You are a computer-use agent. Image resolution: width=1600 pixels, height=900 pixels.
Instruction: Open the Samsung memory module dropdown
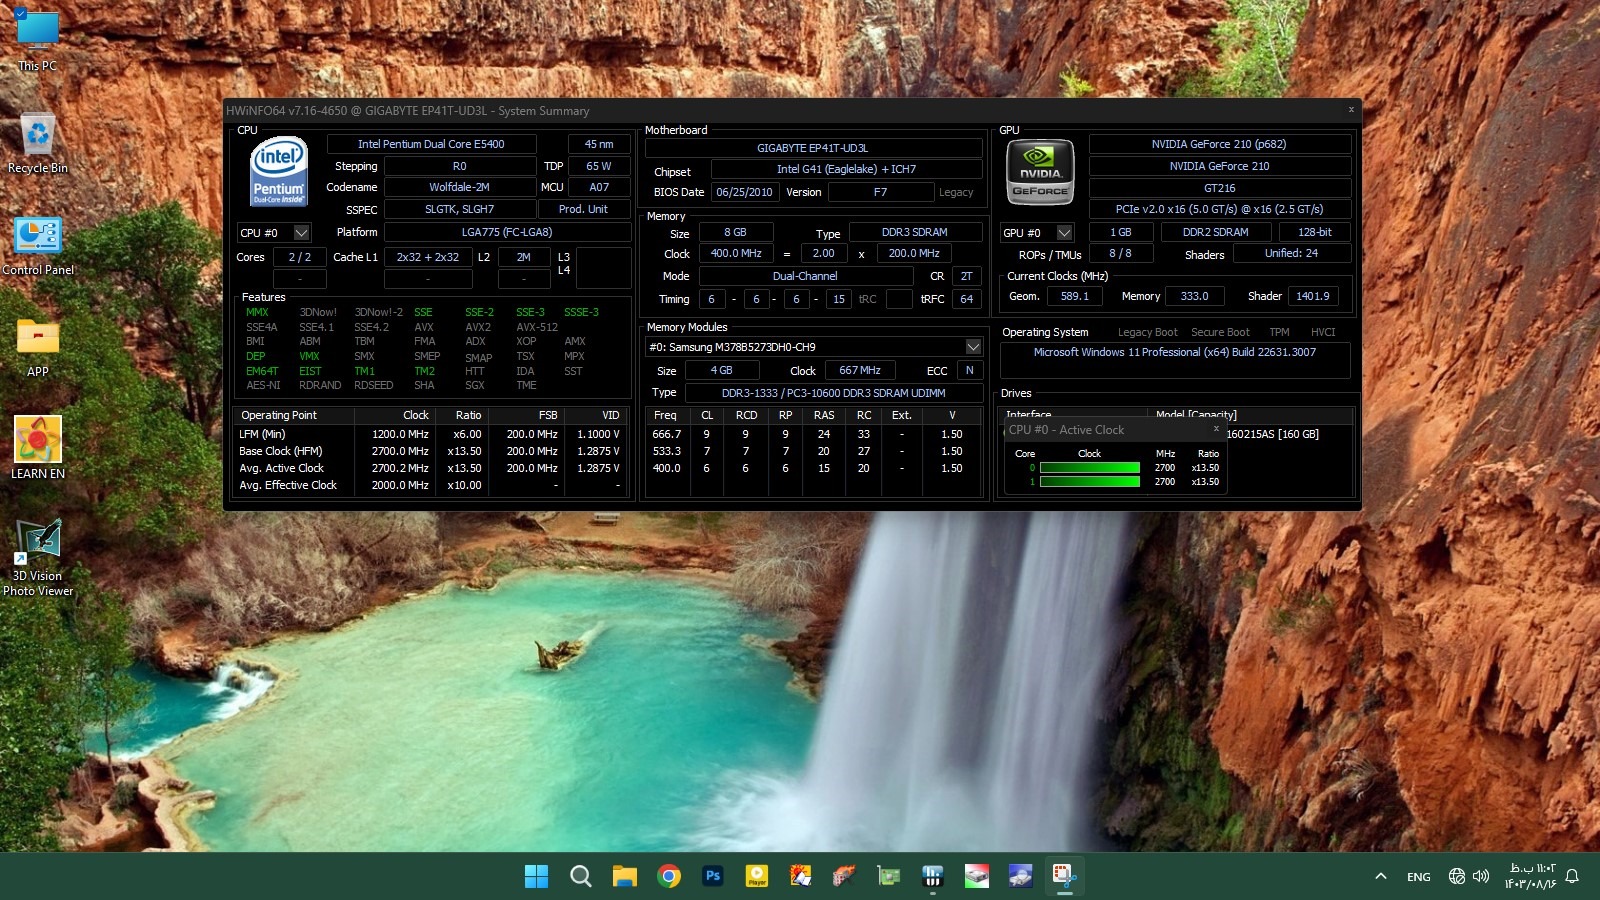click(972, 347)
